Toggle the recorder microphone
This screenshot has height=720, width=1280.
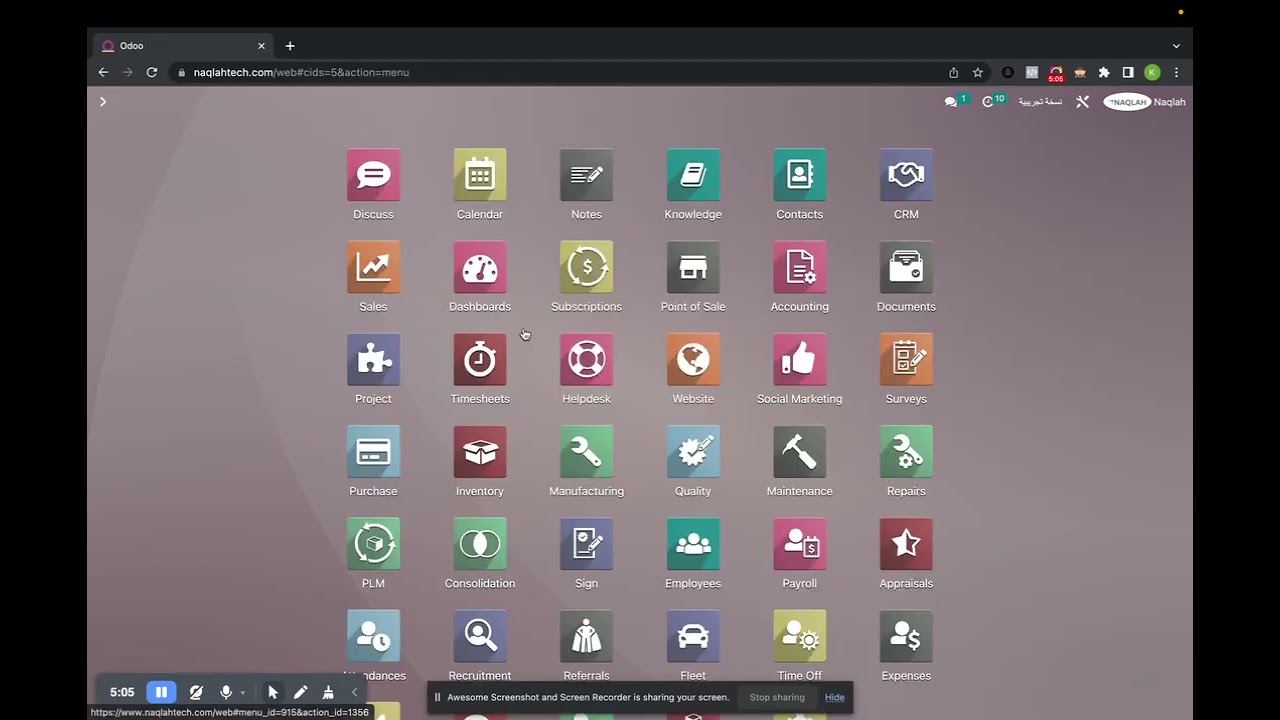(226, 692)
